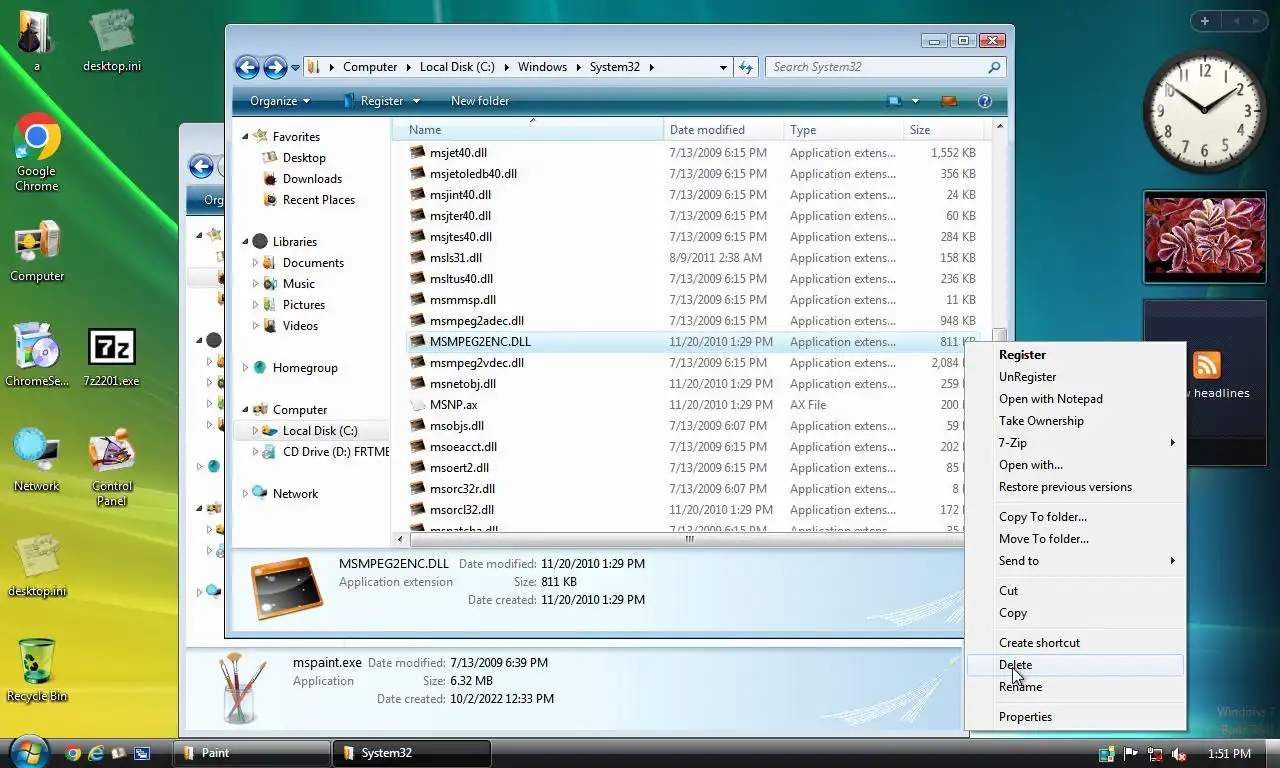Viewport: 1280px width, 768px height.
Task: Launch Internet Explorer from the taskbar
Action: point(96,753)
